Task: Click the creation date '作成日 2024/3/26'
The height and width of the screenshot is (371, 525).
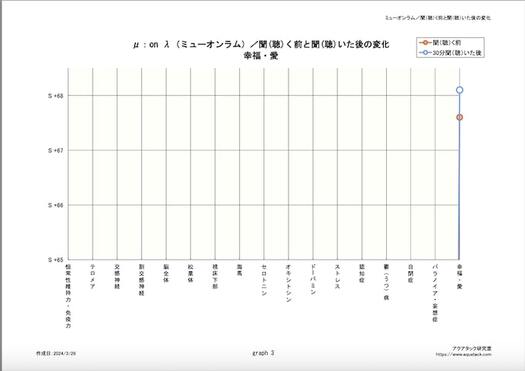Action: [x=56, y=353]
